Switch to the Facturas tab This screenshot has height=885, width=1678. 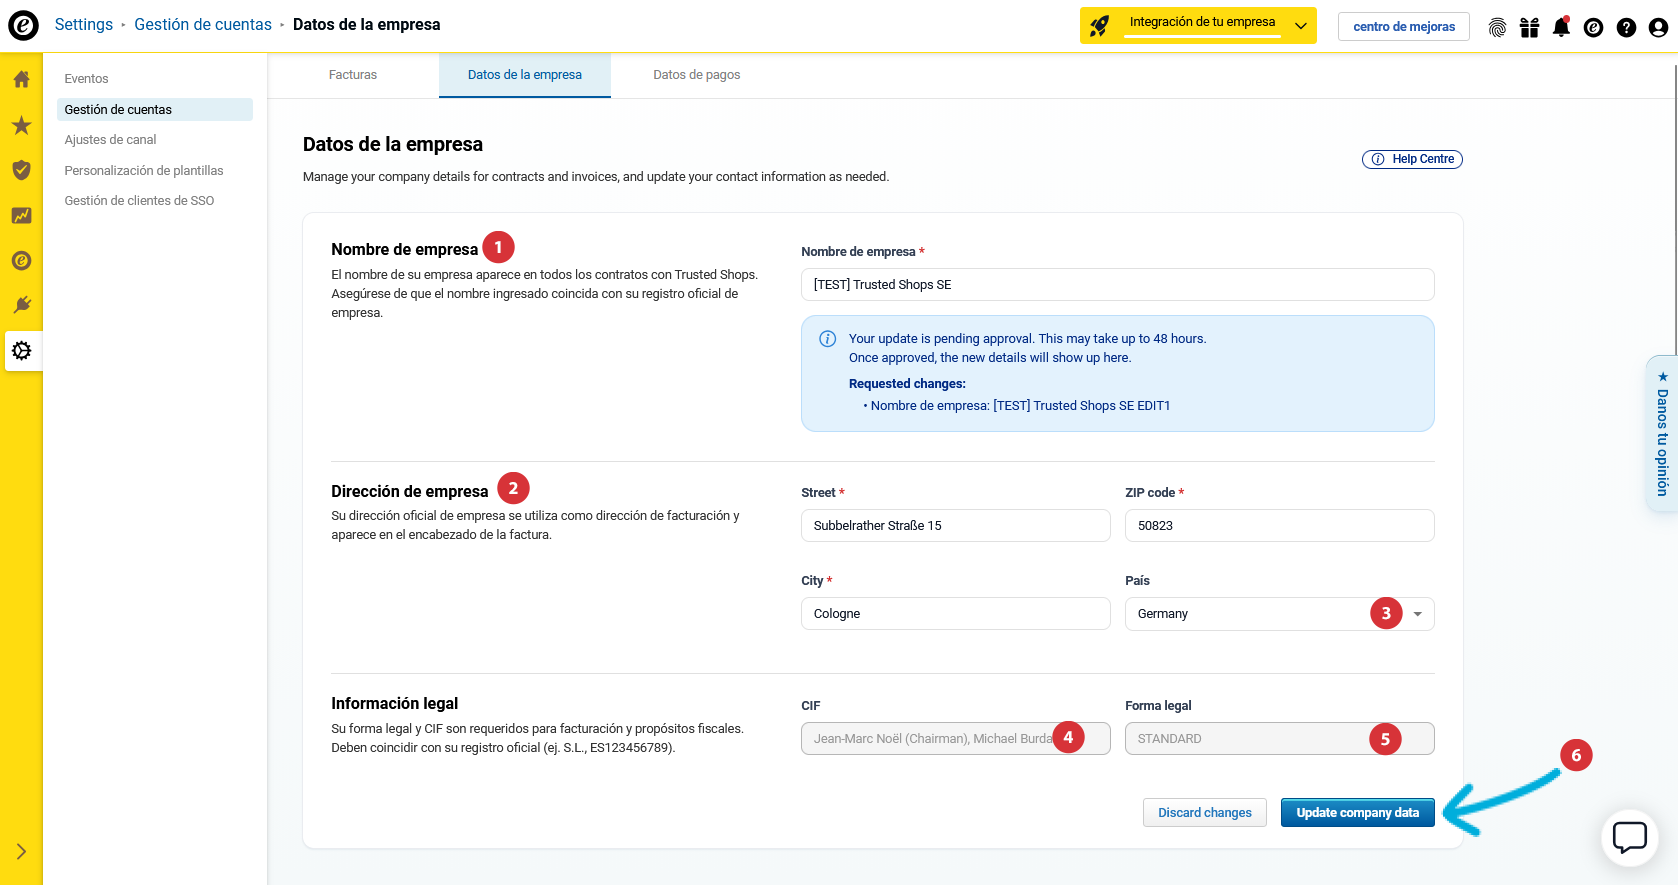pyautogui.click(x=353, y=75)
